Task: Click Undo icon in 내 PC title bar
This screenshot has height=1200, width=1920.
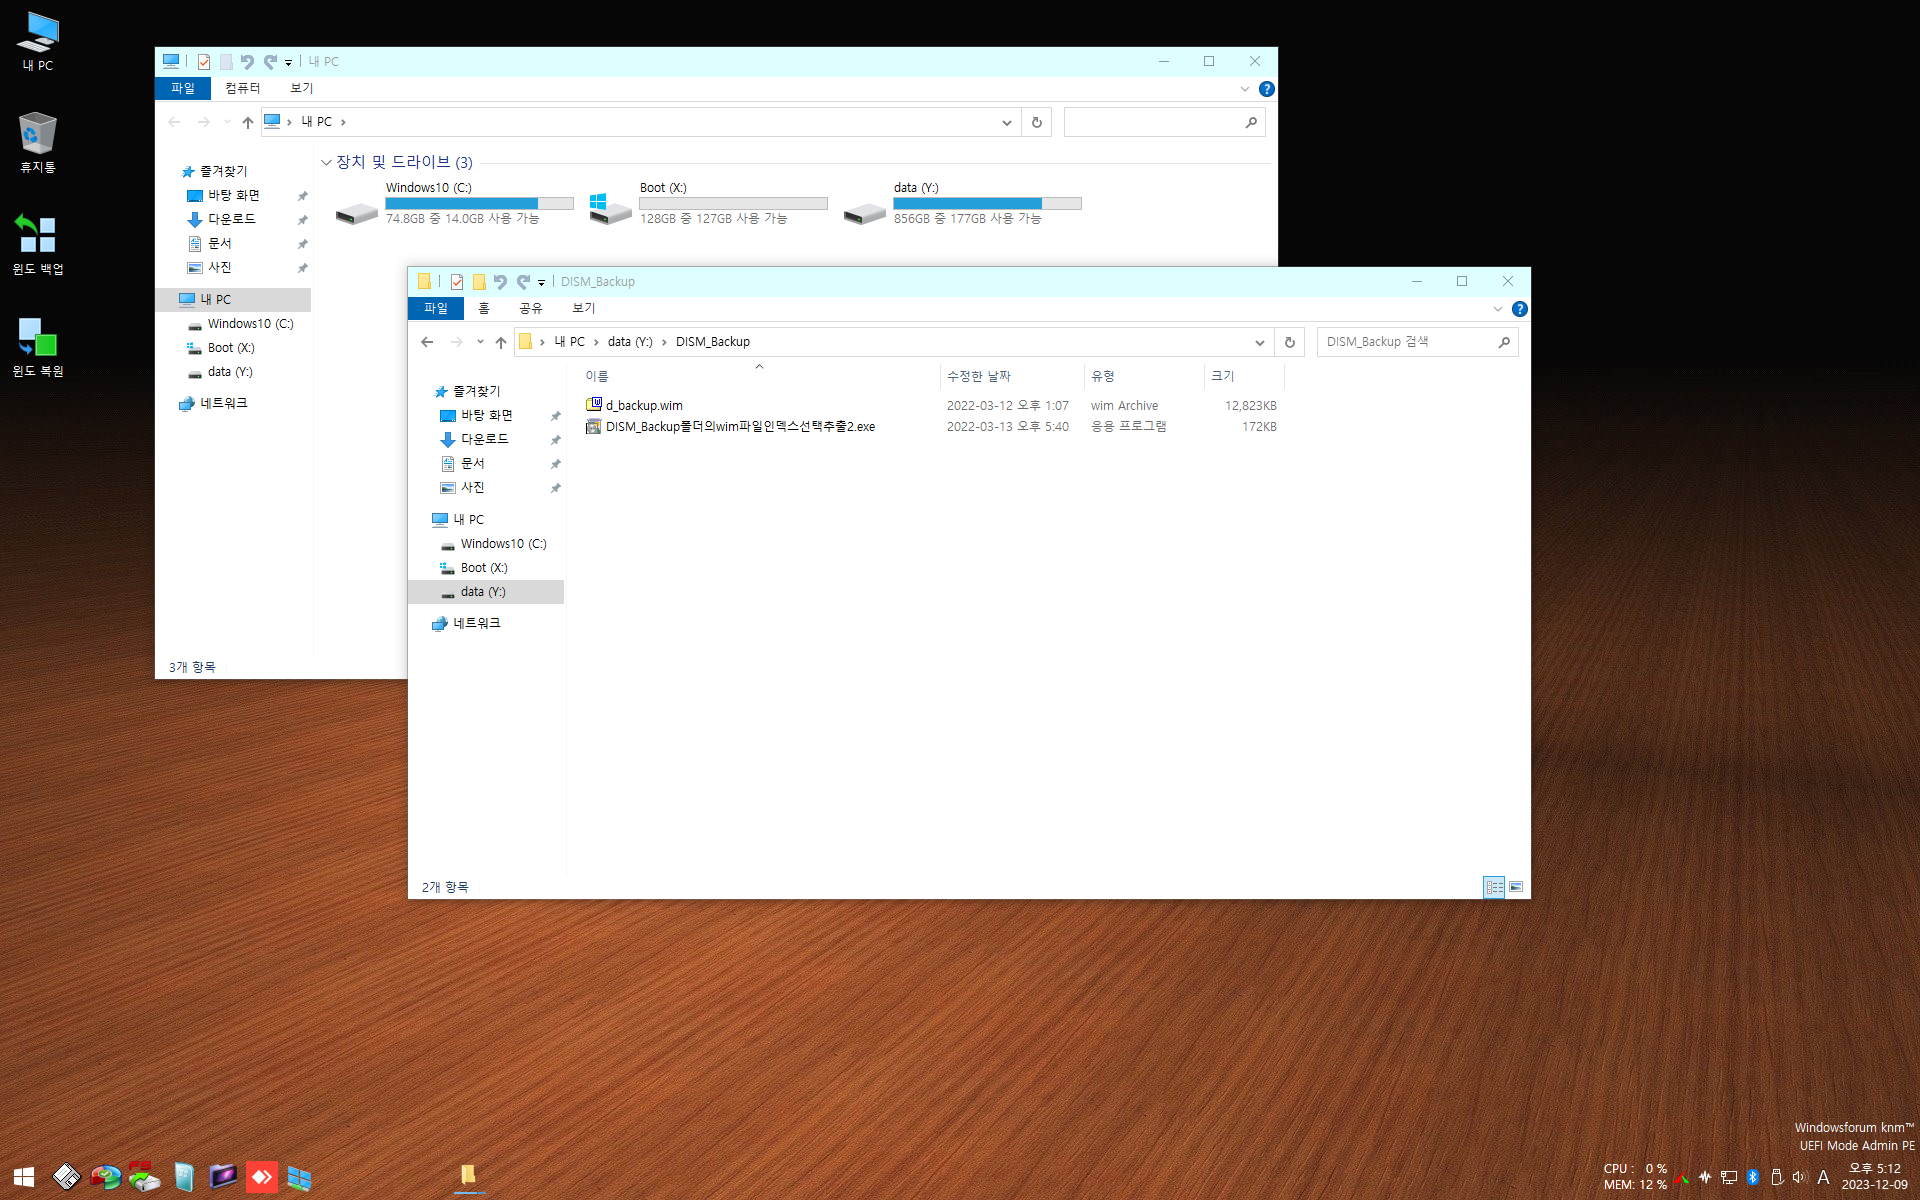Action: tap(247, 62)
